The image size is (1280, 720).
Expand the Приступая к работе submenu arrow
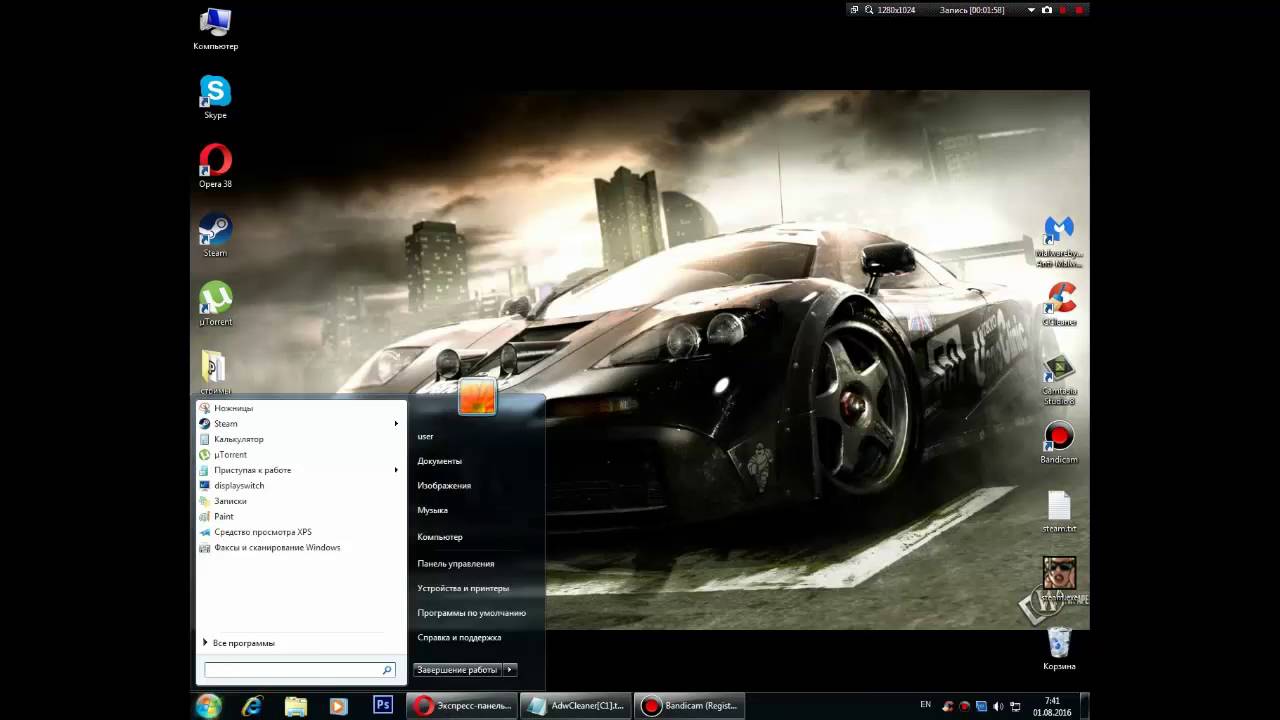[396, 470]
